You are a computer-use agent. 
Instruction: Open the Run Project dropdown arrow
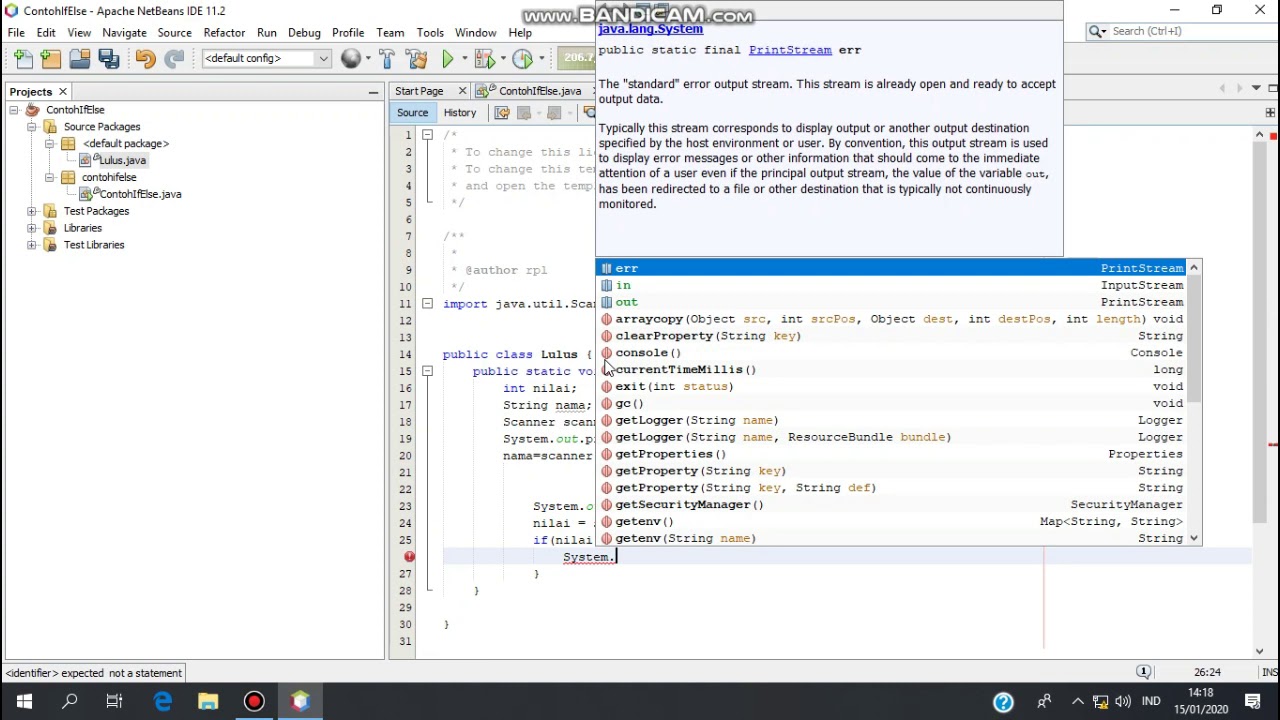[x=463, y=59]
